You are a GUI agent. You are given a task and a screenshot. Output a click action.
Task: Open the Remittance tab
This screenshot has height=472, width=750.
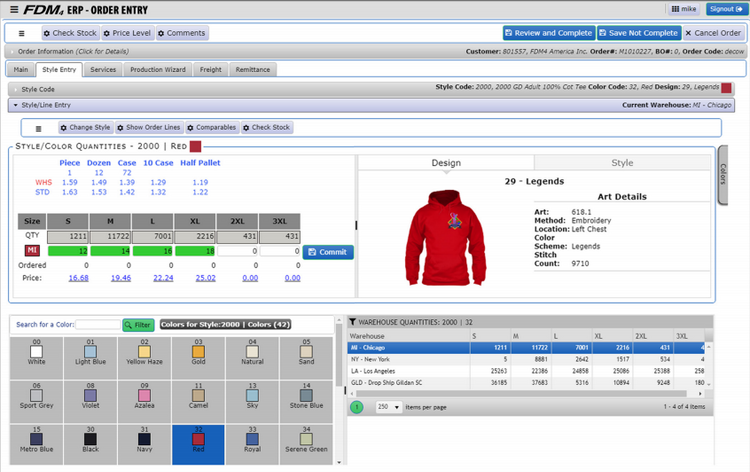(253, 69)
